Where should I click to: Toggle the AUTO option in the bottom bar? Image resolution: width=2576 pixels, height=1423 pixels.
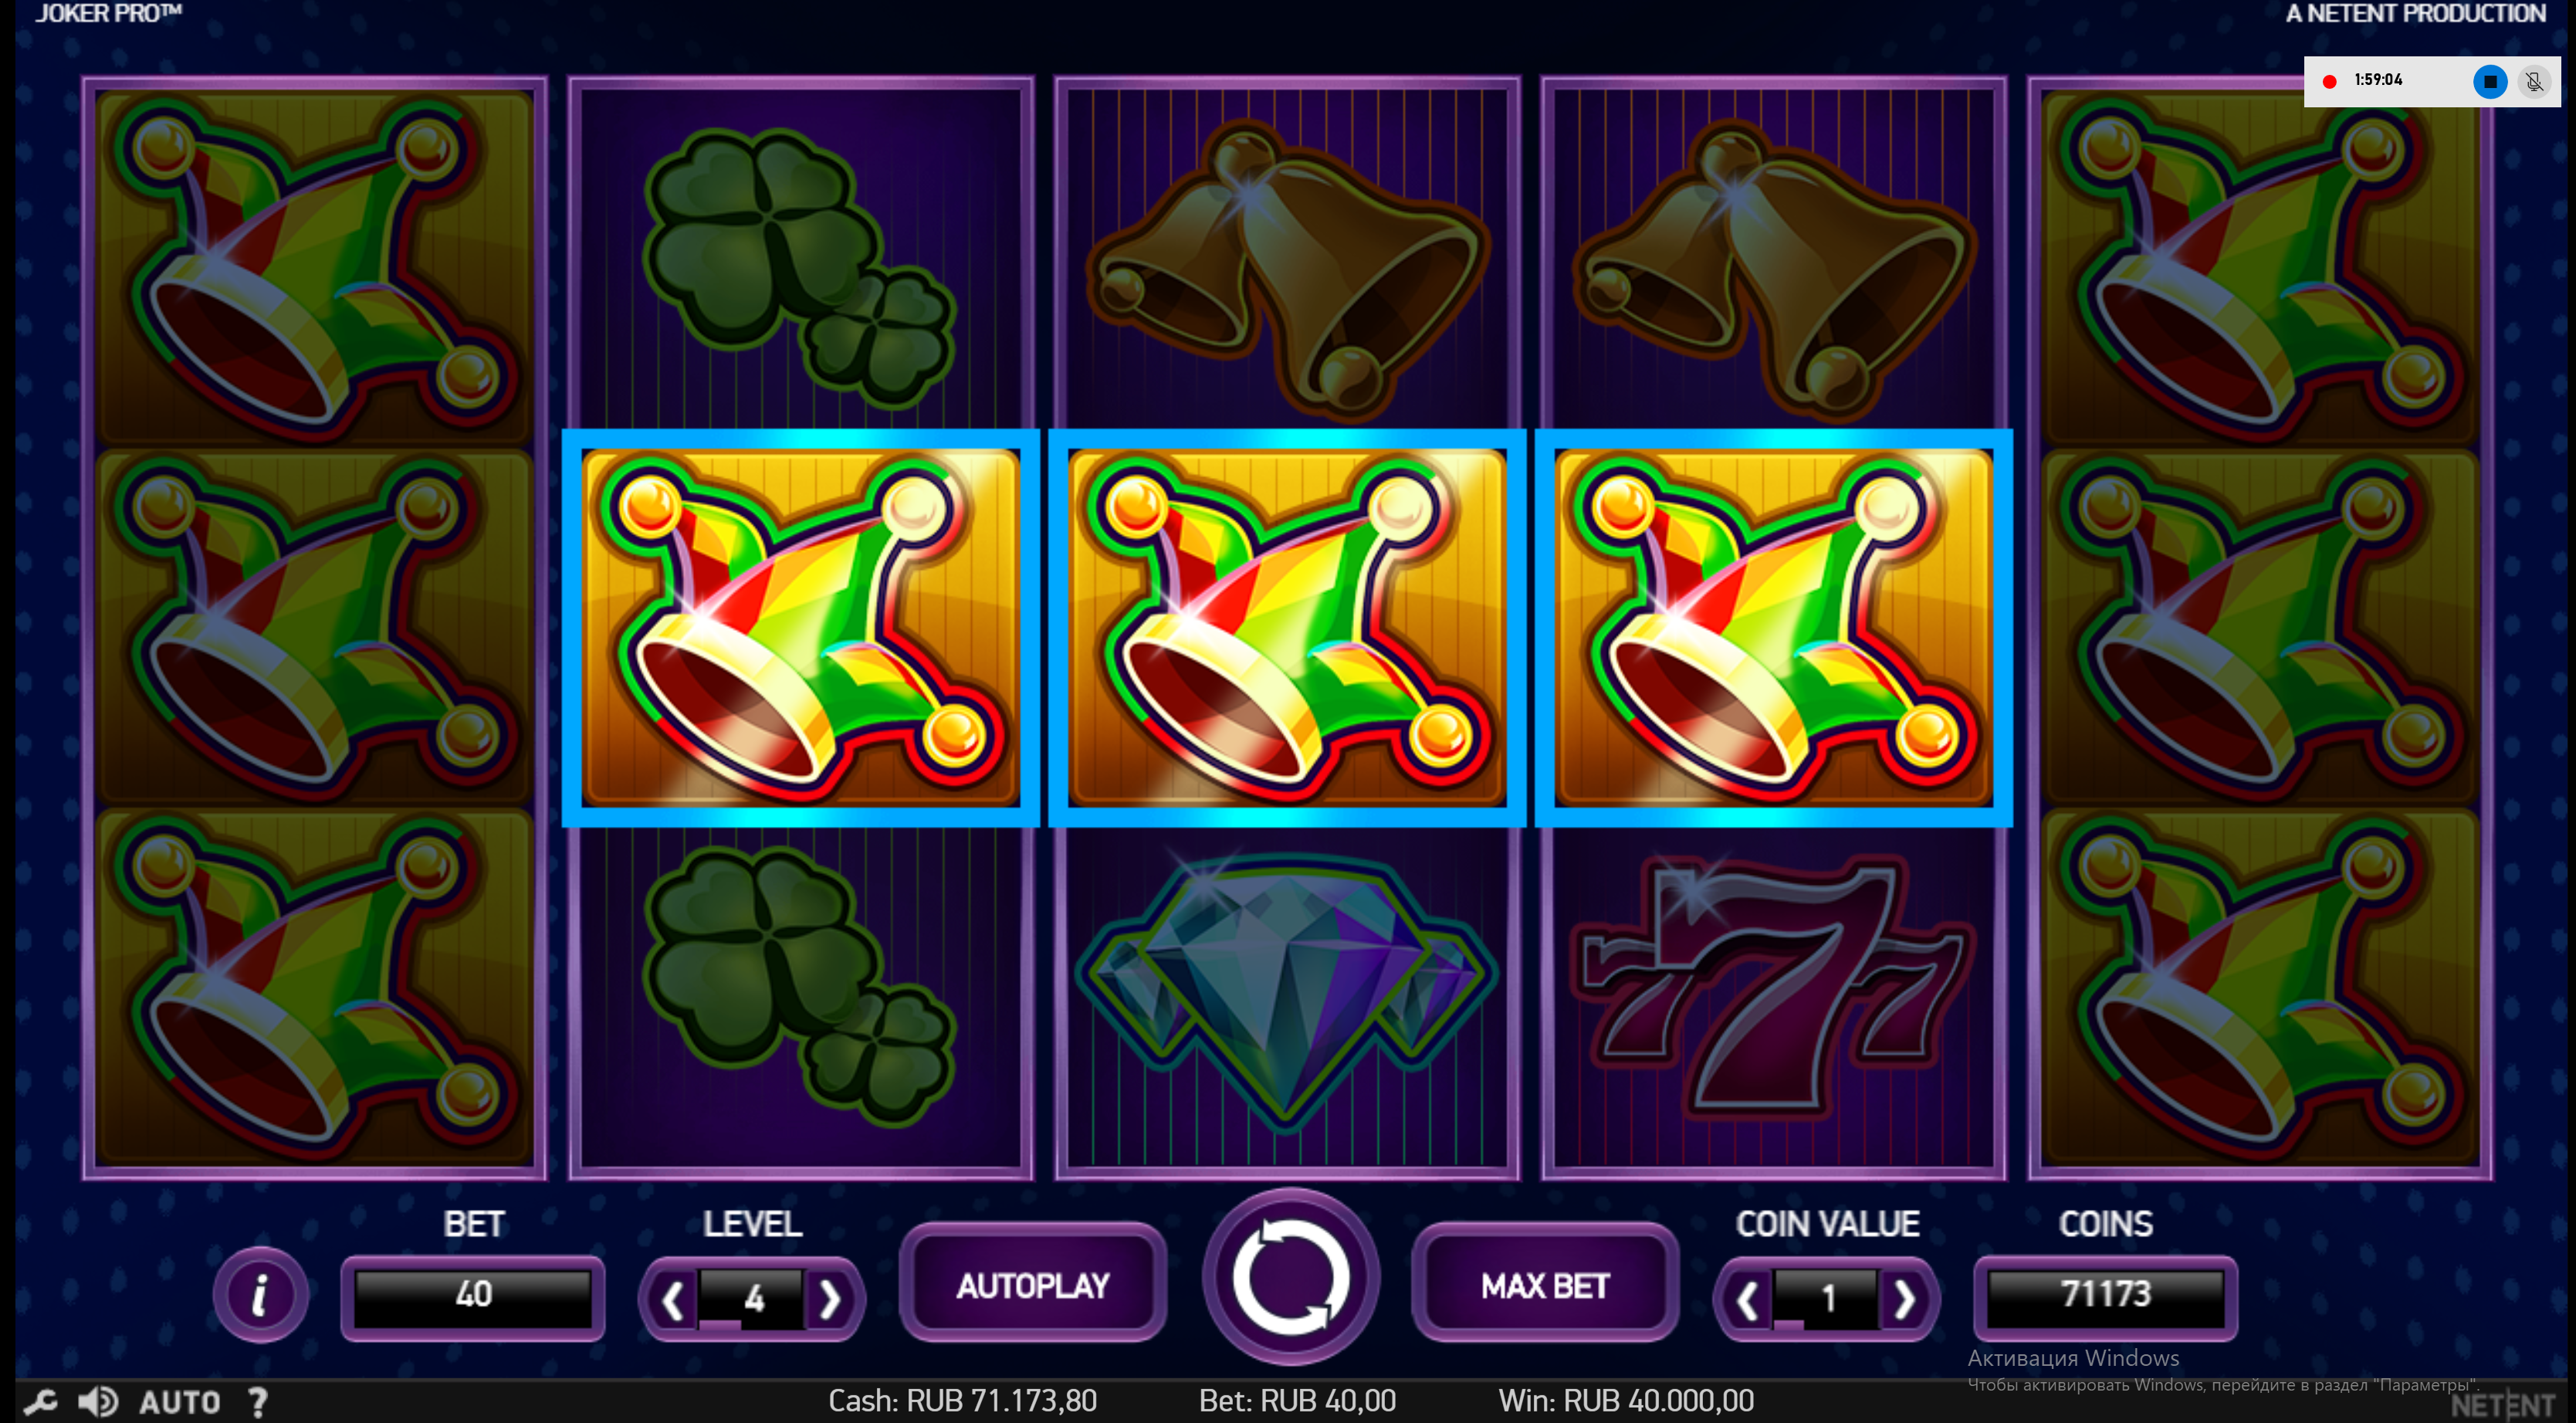click(179, 1402)
